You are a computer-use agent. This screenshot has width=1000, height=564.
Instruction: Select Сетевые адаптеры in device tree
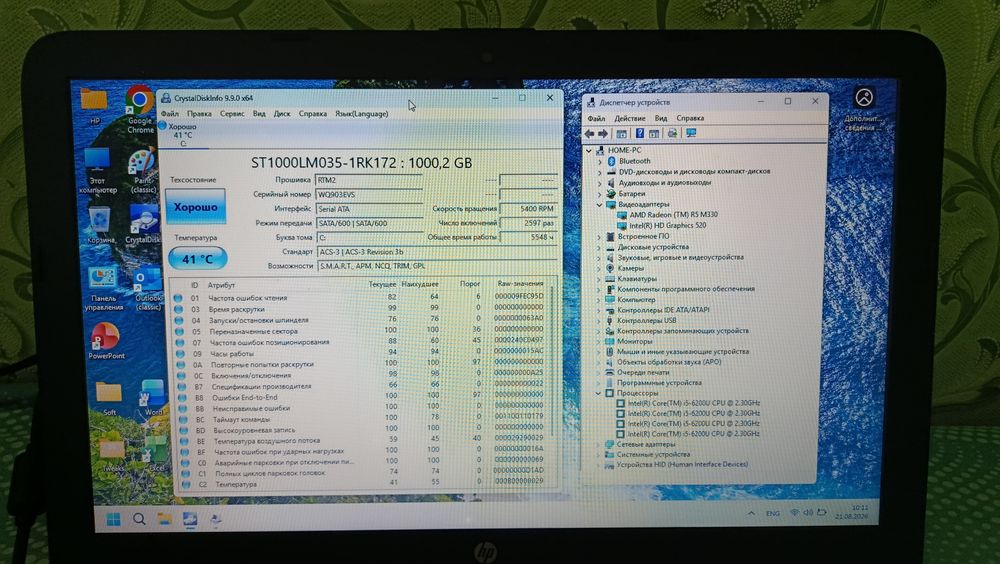point(645,444)
